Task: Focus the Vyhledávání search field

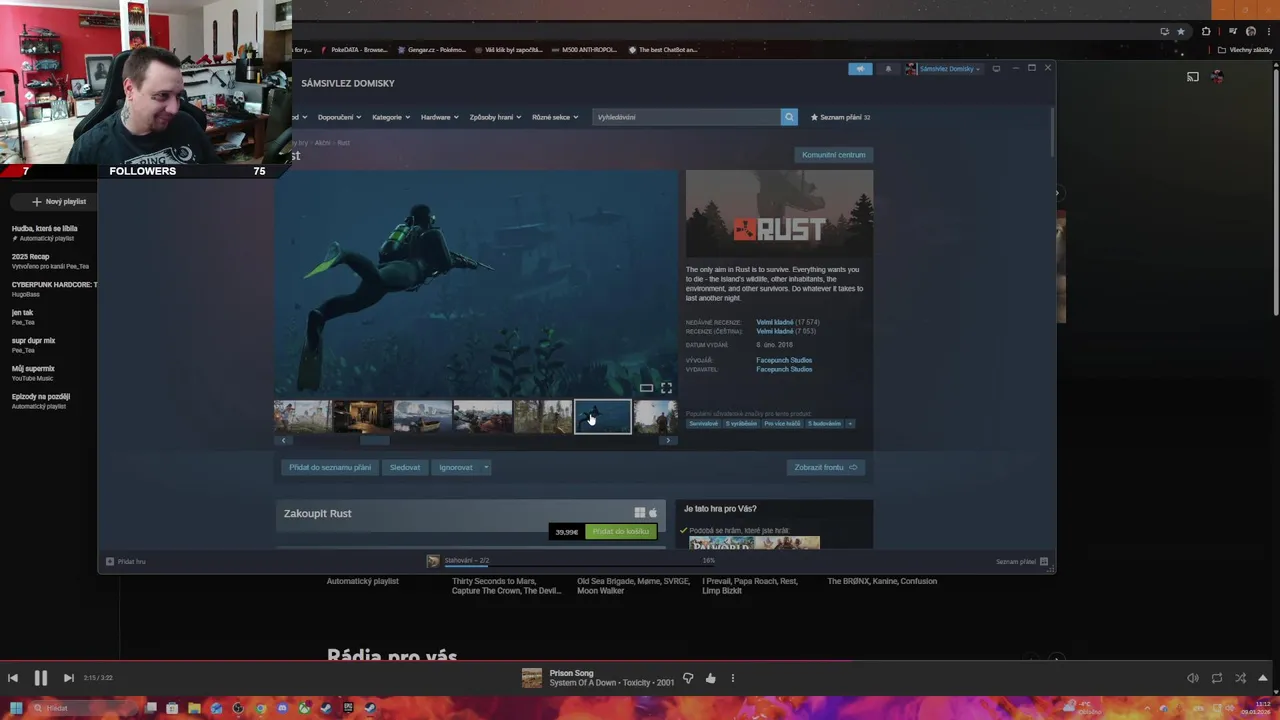Action: tap(686, 117)
